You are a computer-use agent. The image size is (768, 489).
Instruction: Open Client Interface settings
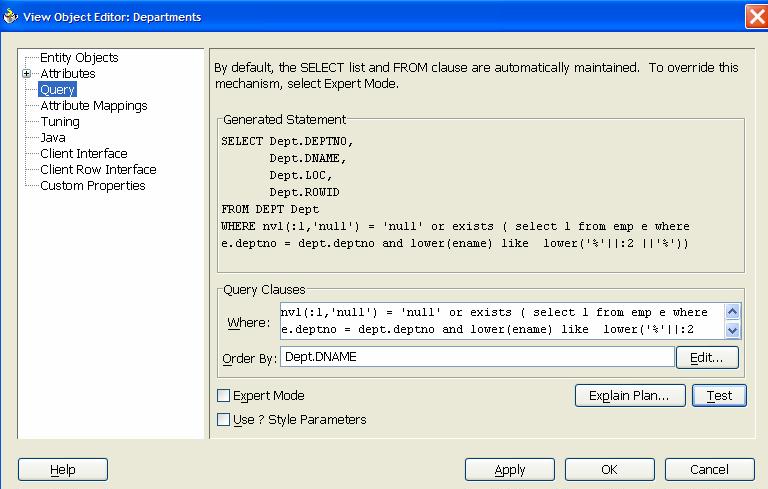(84, 154)
